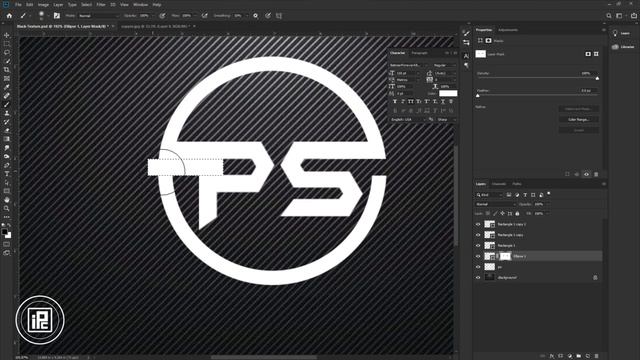This screenshot has width=640, height=360.
Task: Click the mask Density slider handle
Action: [597, 78]
